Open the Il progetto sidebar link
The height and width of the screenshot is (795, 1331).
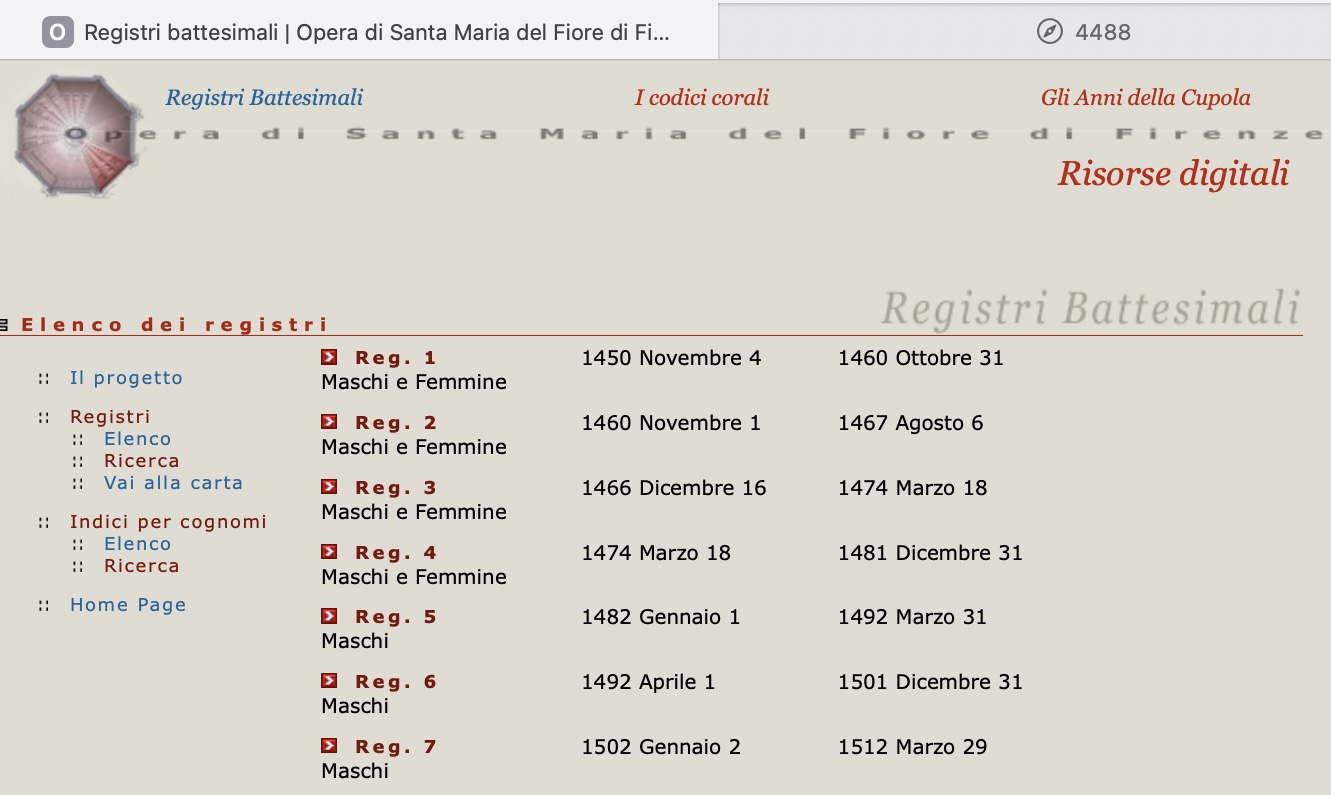126,378
